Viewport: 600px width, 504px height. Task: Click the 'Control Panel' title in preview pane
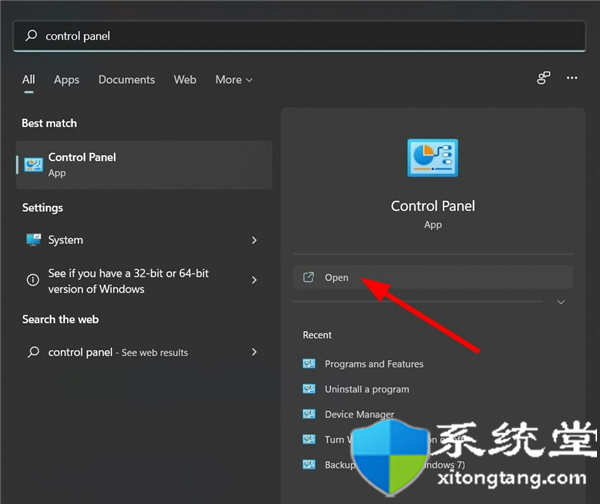433,206
